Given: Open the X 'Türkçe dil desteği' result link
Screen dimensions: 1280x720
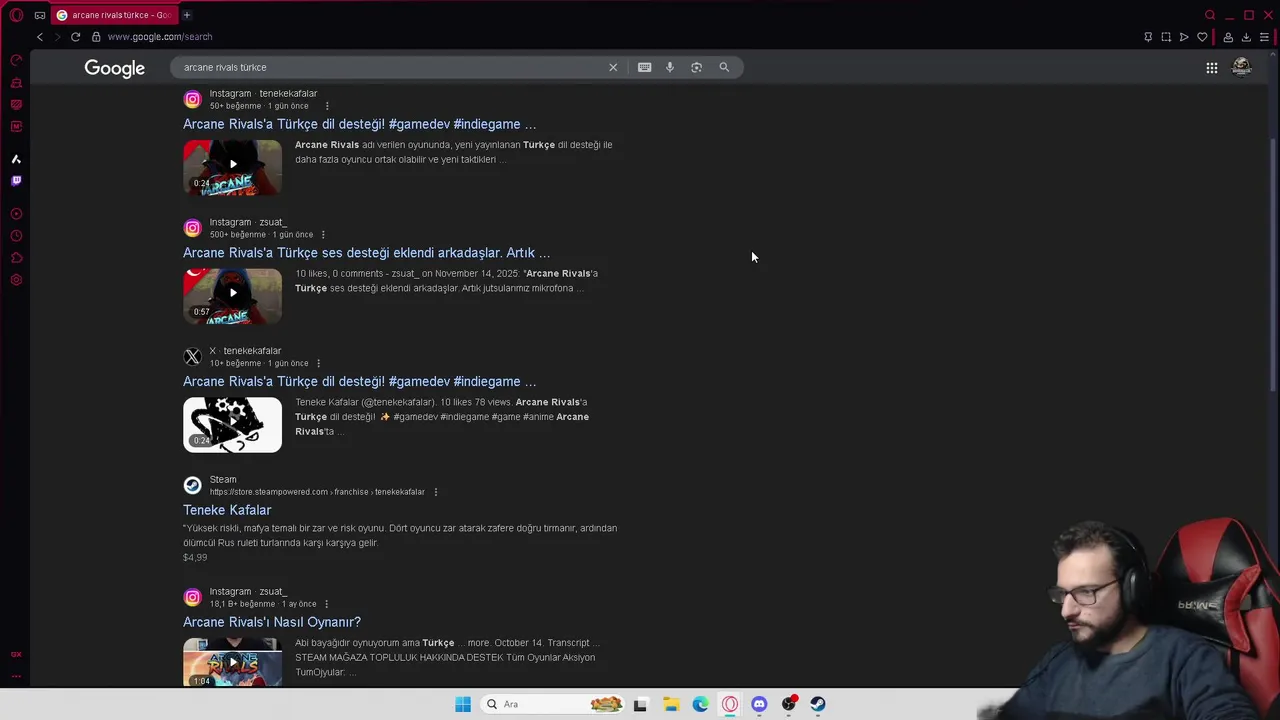Looking at the screenshot, I should pyautogui.click(x=359, y=381).
